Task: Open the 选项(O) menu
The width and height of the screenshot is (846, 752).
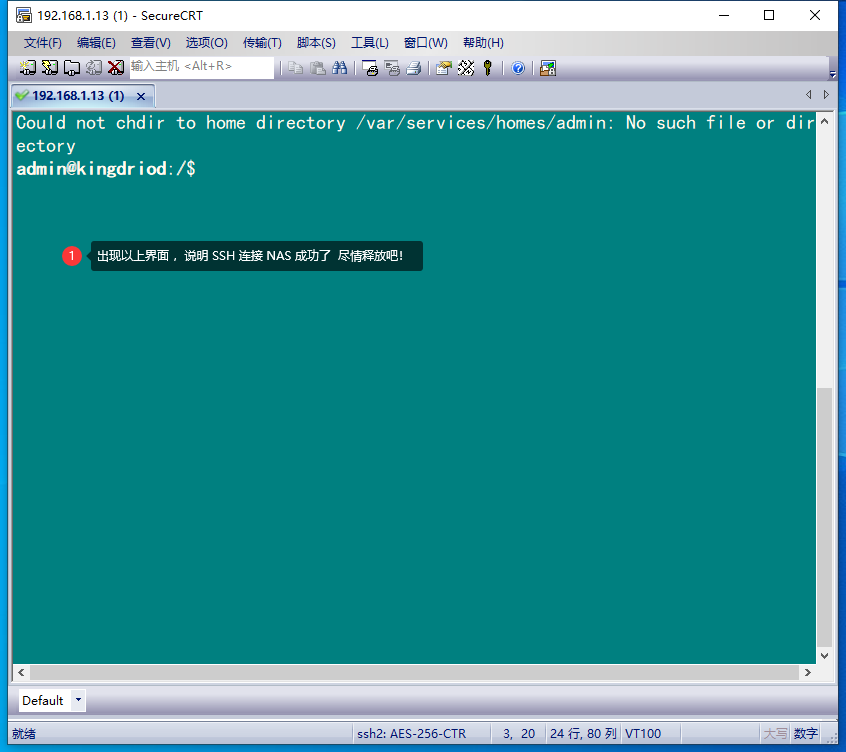Action: [207, 43]
